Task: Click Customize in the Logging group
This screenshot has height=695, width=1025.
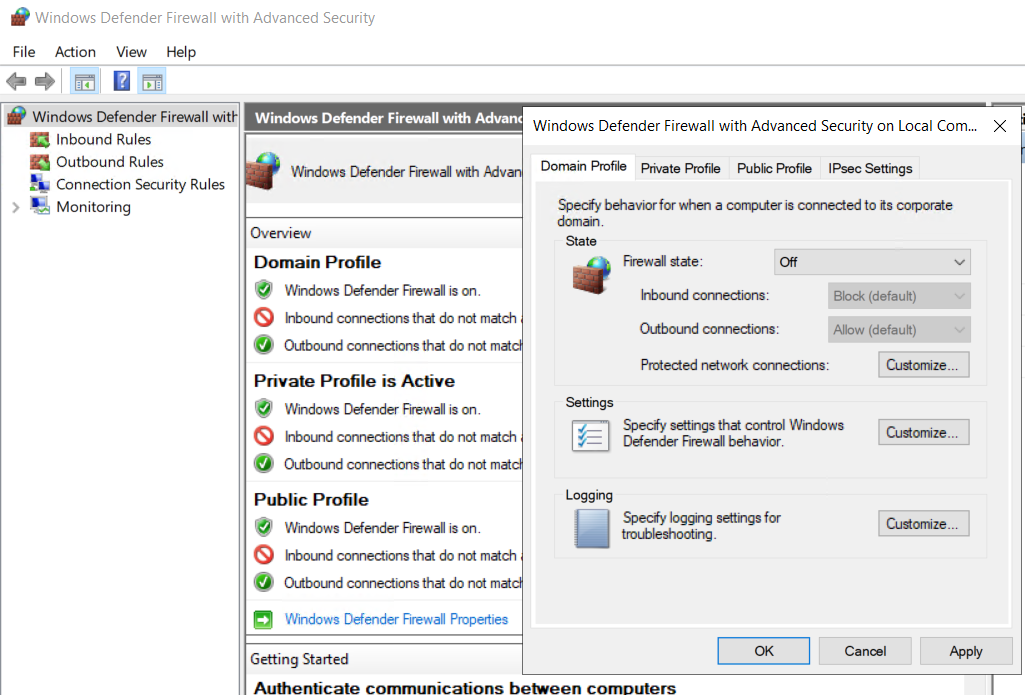Action: pos(923,524)
